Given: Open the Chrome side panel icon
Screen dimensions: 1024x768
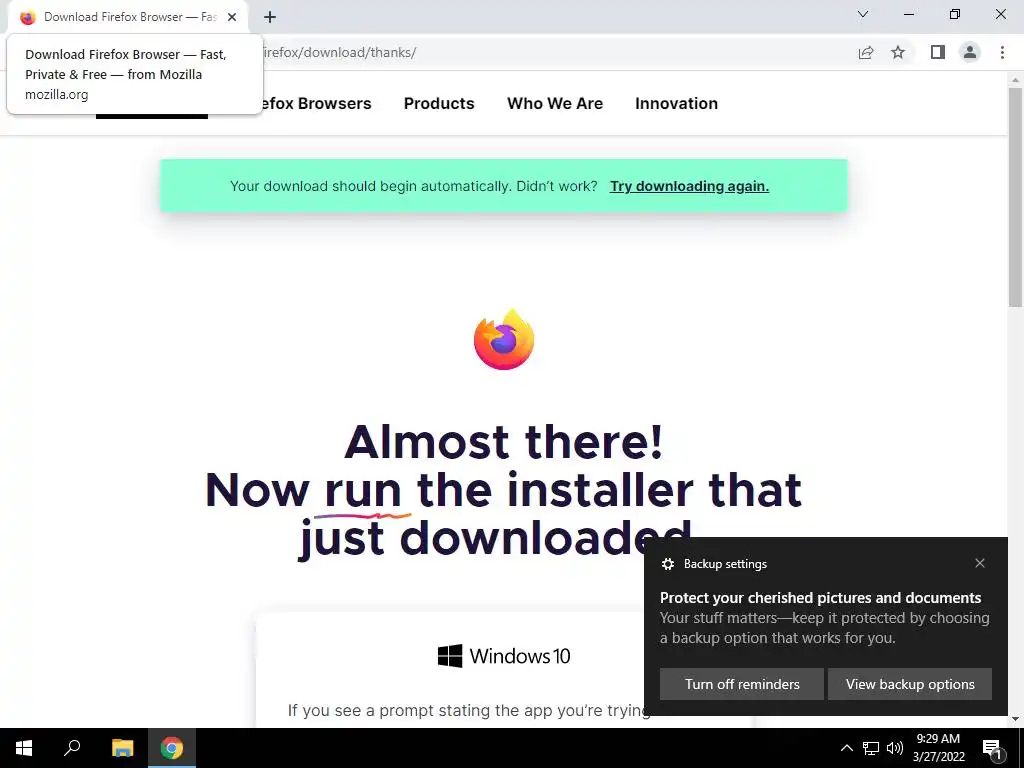Looking at the screenshot, I should (x=938, y=52).
